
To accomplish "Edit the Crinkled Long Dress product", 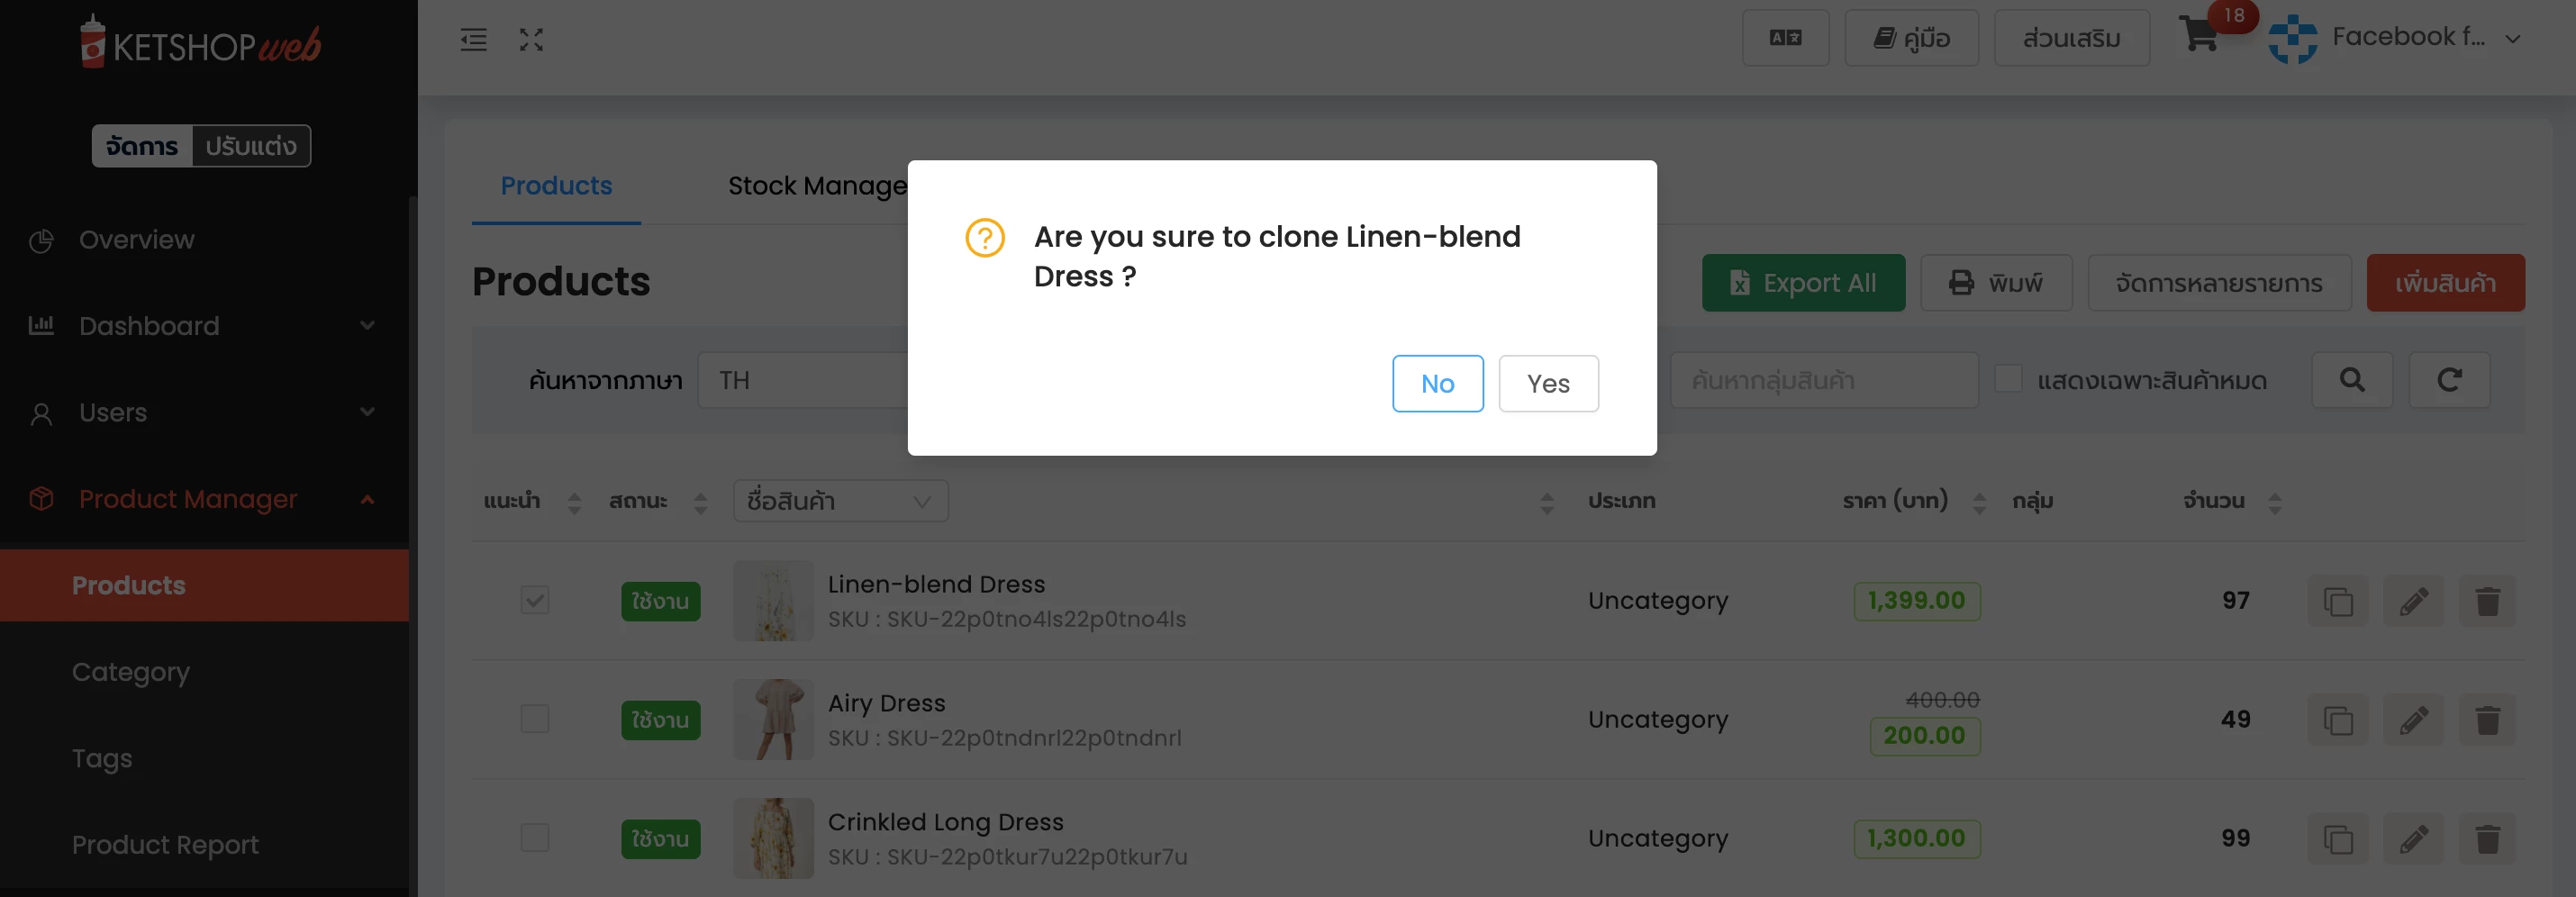I will coord(2413,839).
